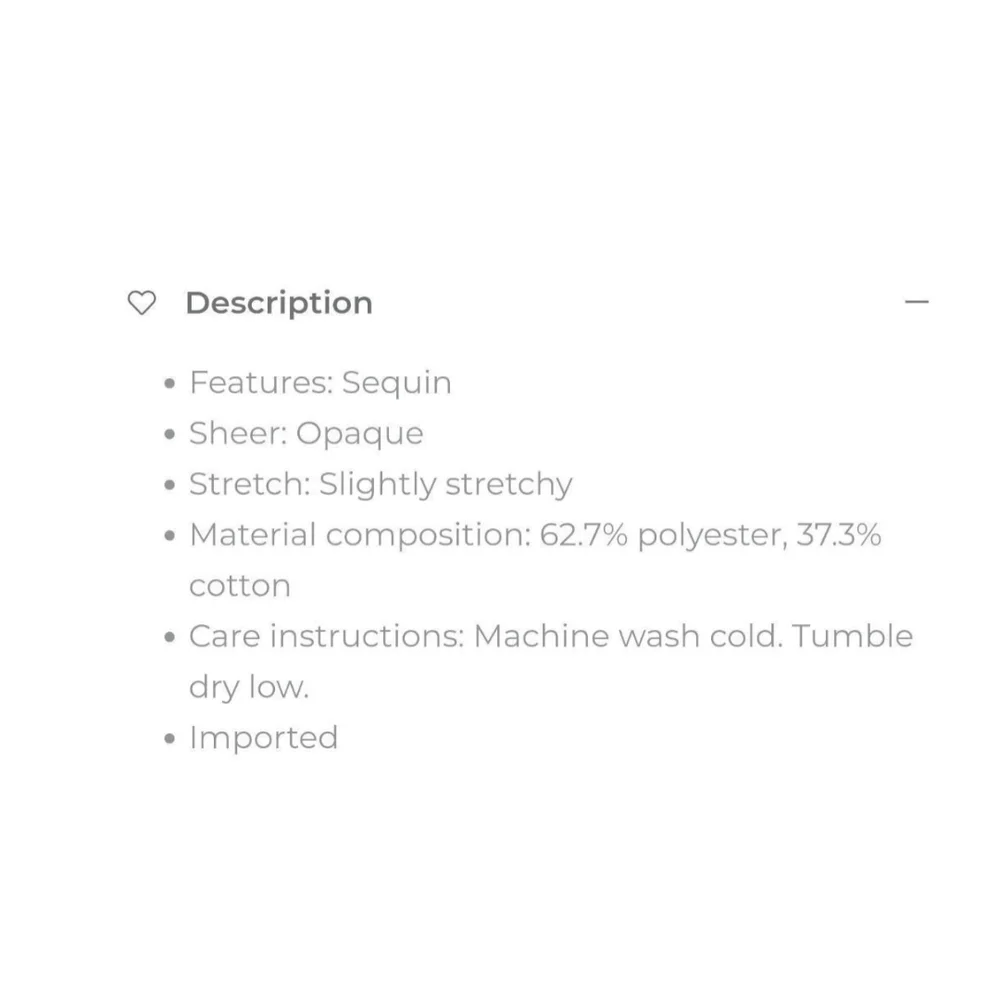
Task: Click the heart icon beside Description
Action: 143,303
